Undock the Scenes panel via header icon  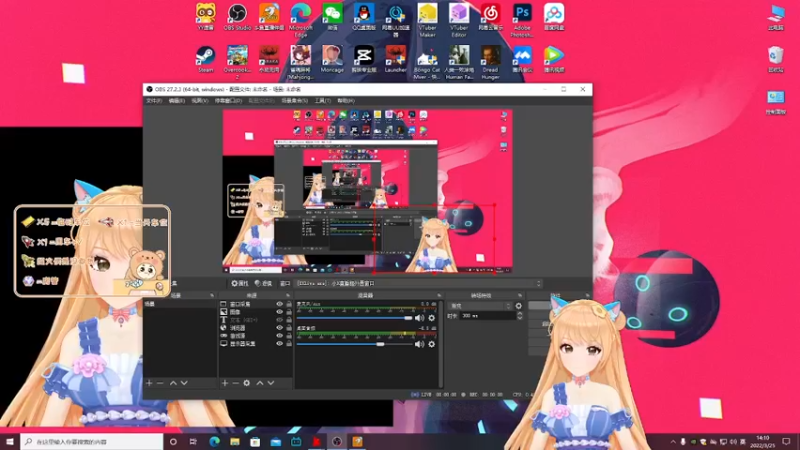212,295
